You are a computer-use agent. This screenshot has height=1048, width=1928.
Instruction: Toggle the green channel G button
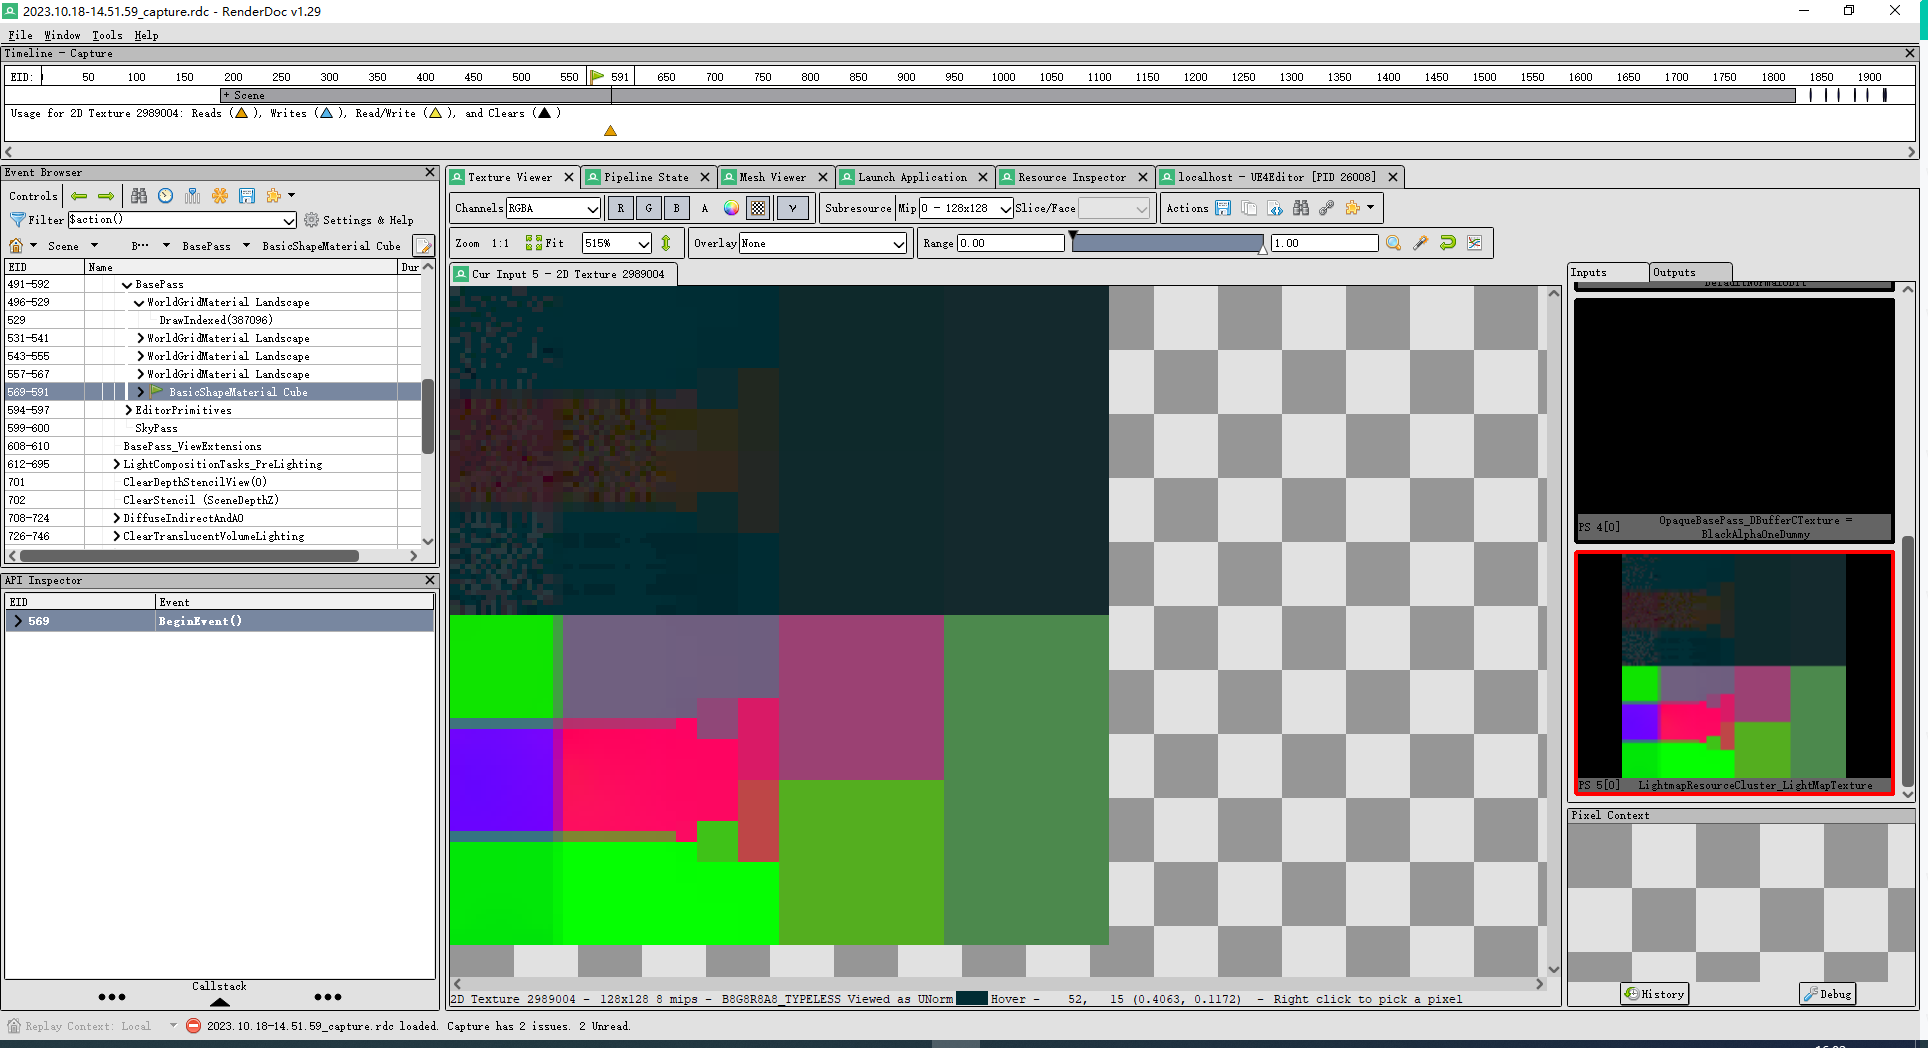coord(649,208)
